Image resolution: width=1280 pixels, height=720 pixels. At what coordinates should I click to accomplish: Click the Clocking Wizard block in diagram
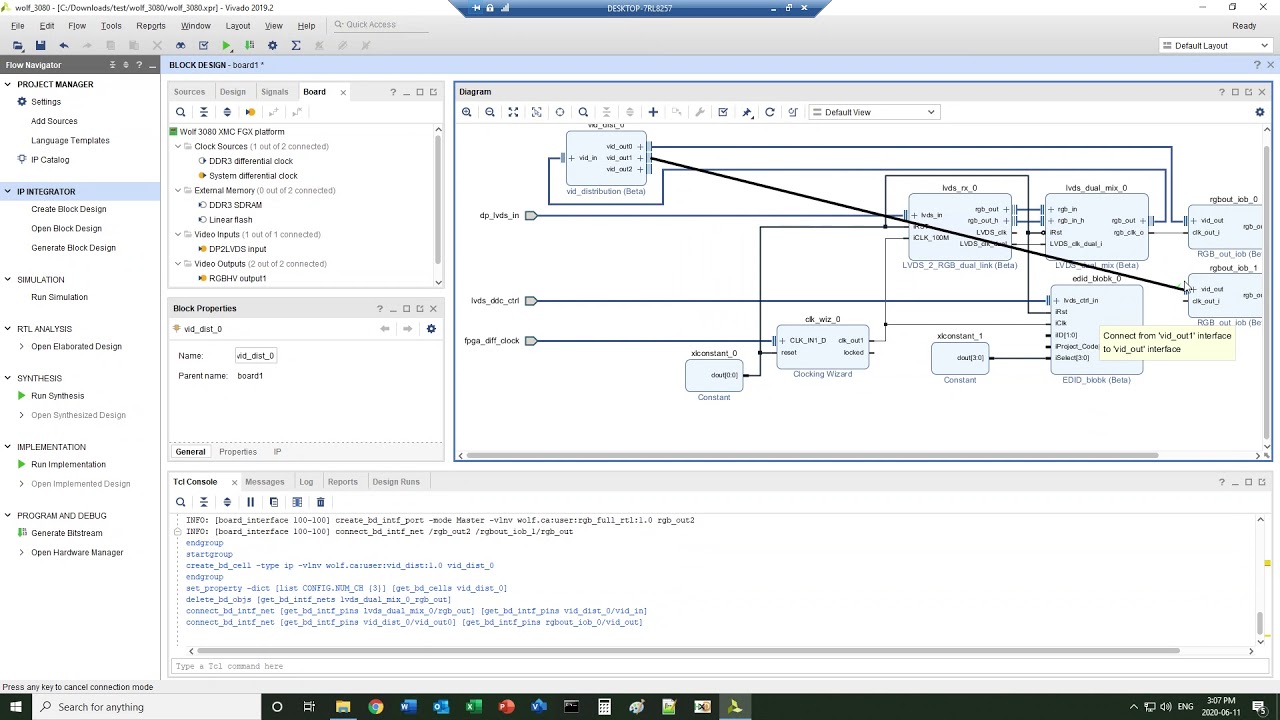[x=822, y=347]
